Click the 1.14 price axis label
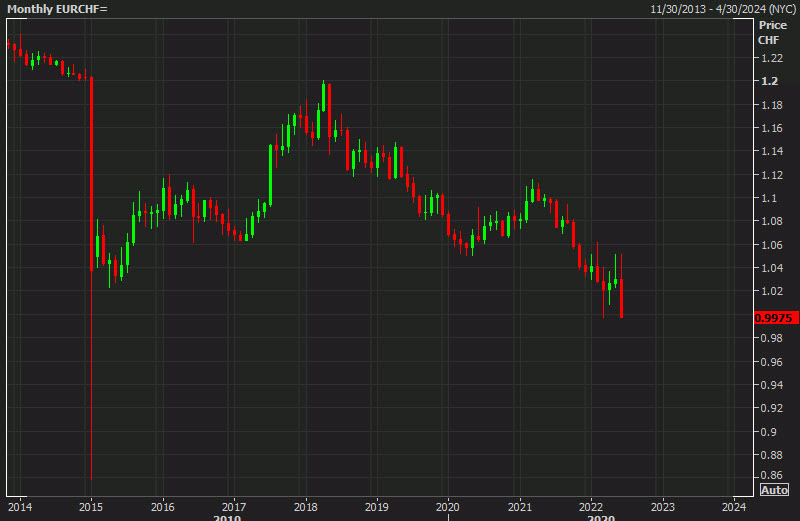Image resolution: width=800 pixels, height=521 pixels. (x=771, y=151)
